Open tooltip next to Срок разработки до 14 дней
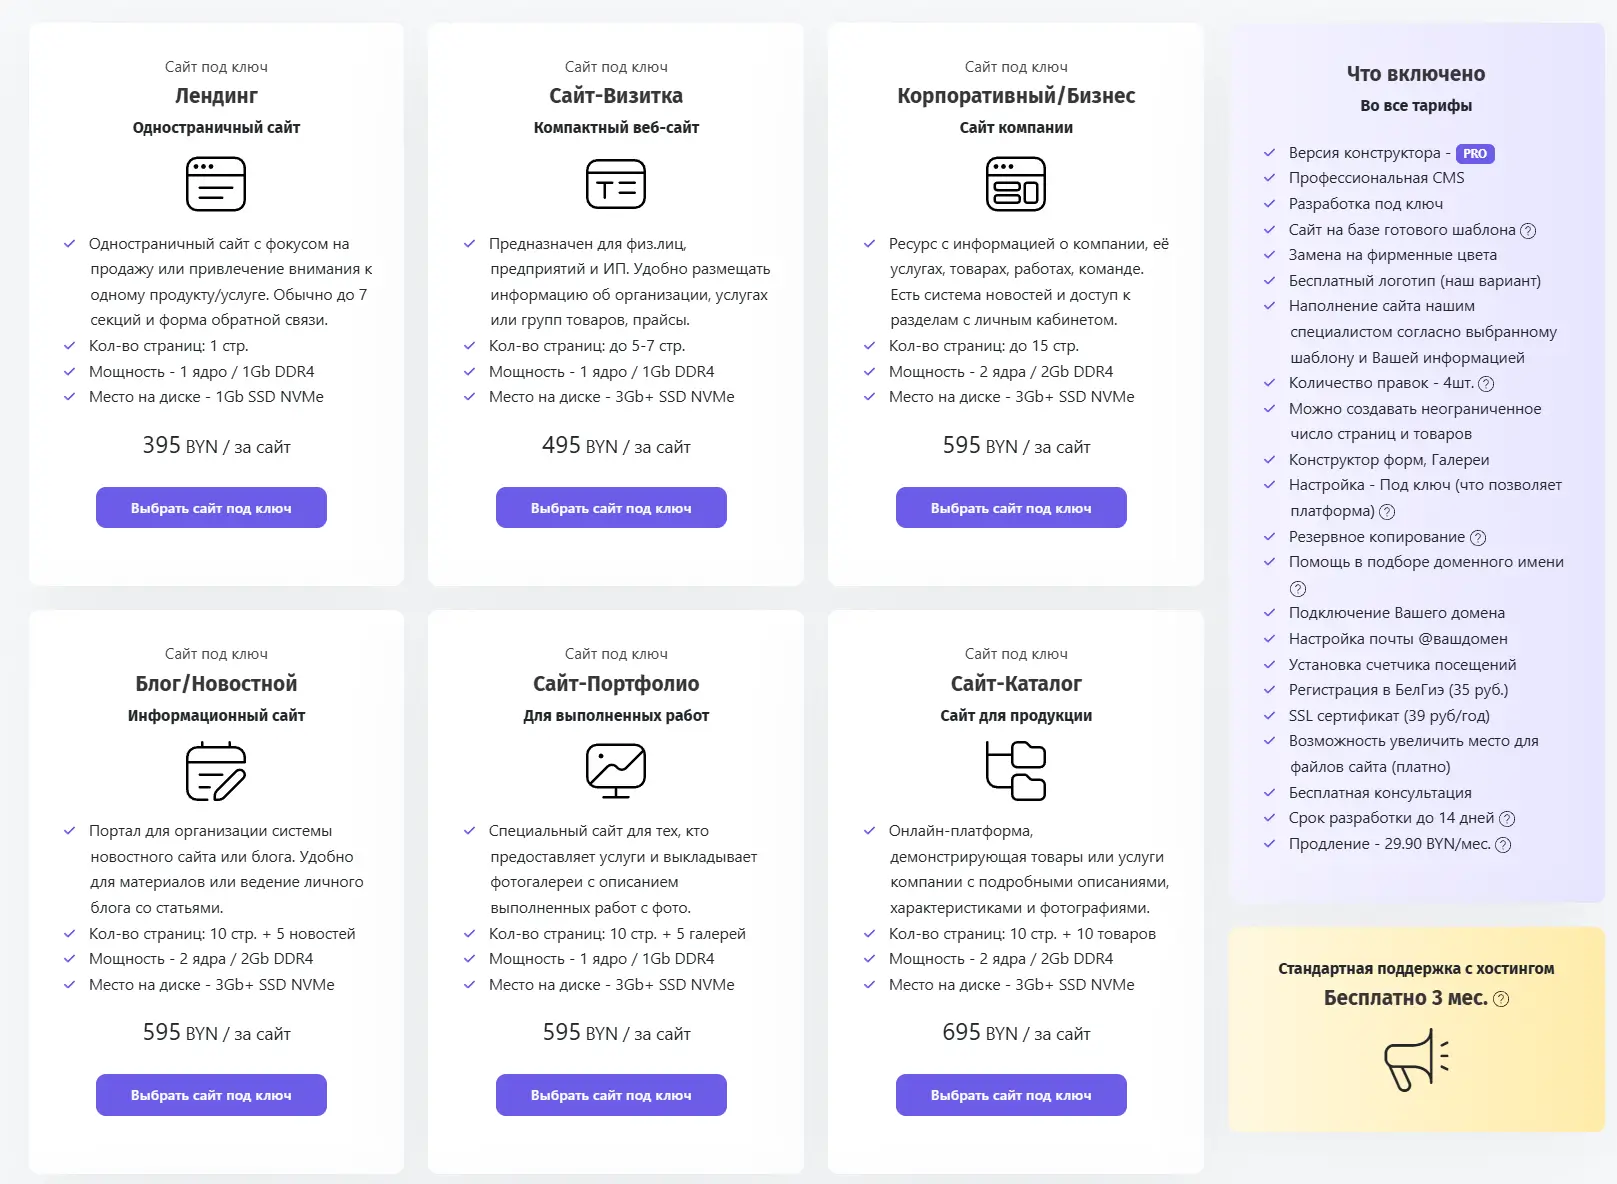 (1507, 819)
